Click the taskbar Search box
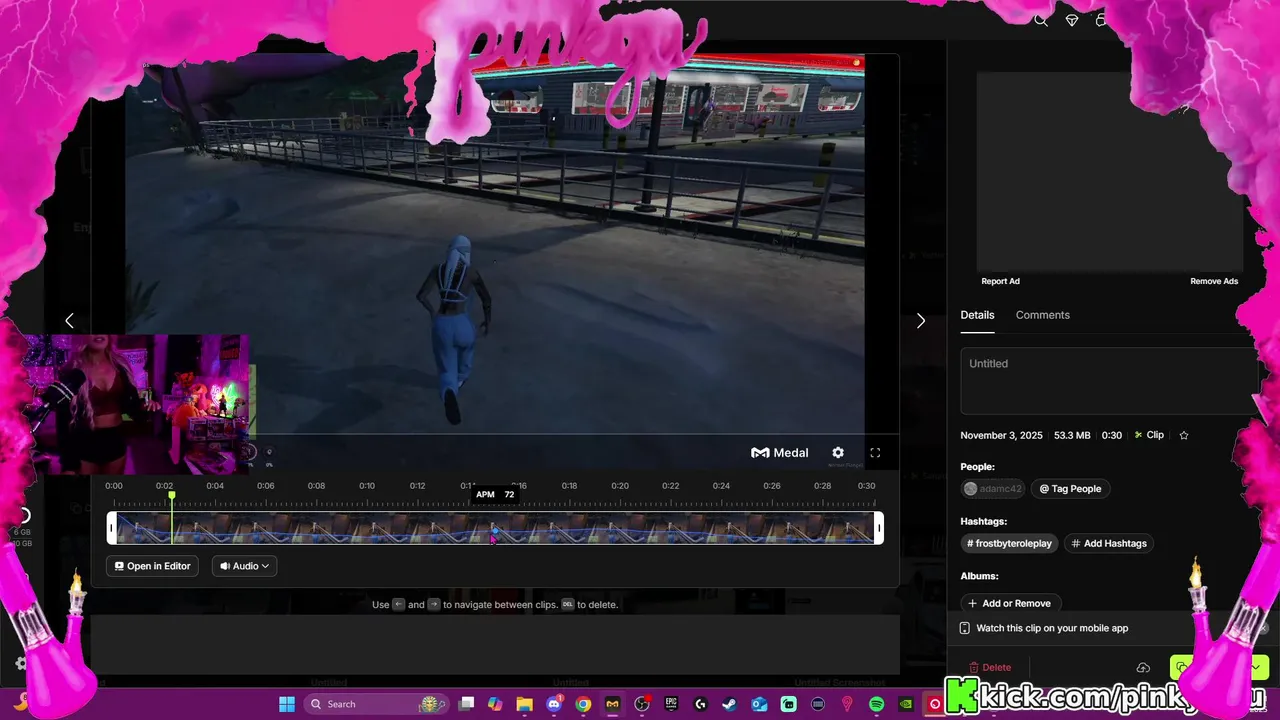This screenshot has width=1280, height=720. 375,704
